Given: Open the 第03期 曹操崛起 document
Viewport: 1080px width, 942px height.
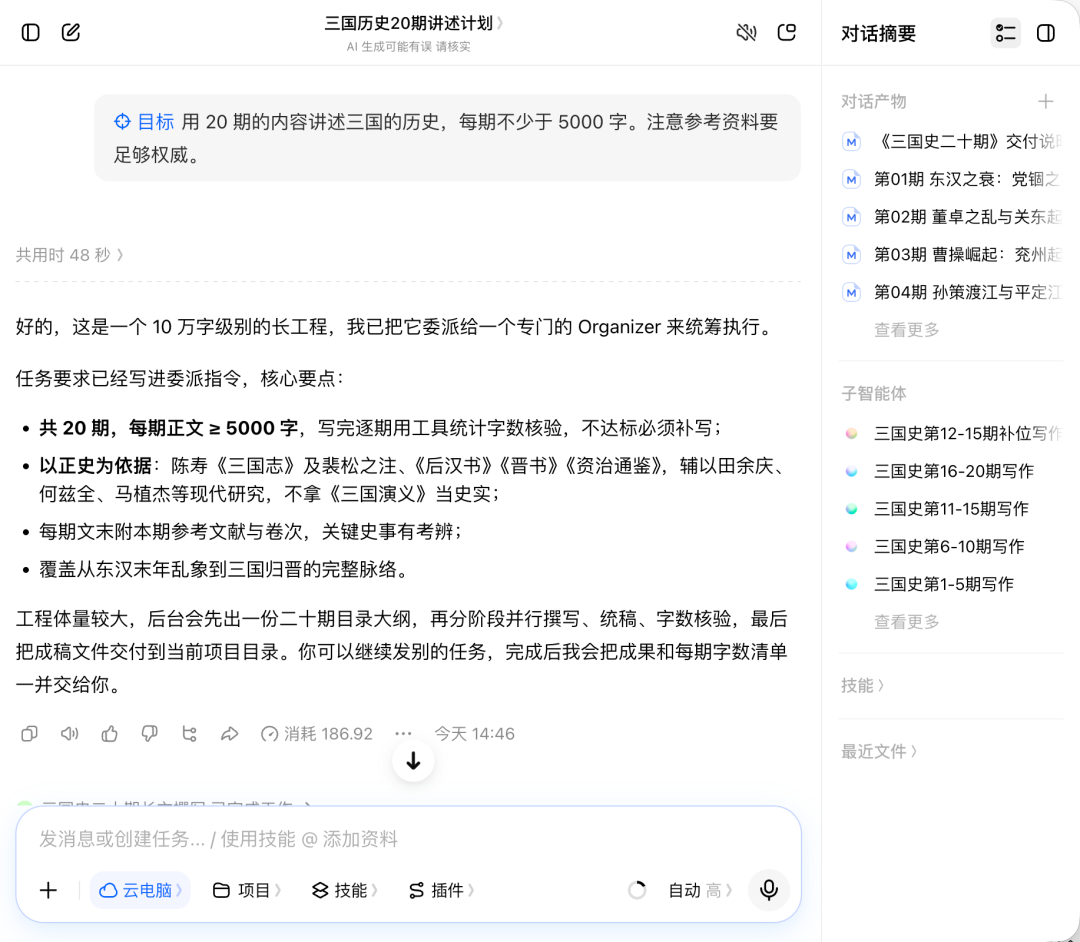Looking at the screenshot, I should click(x=951, y=255).
